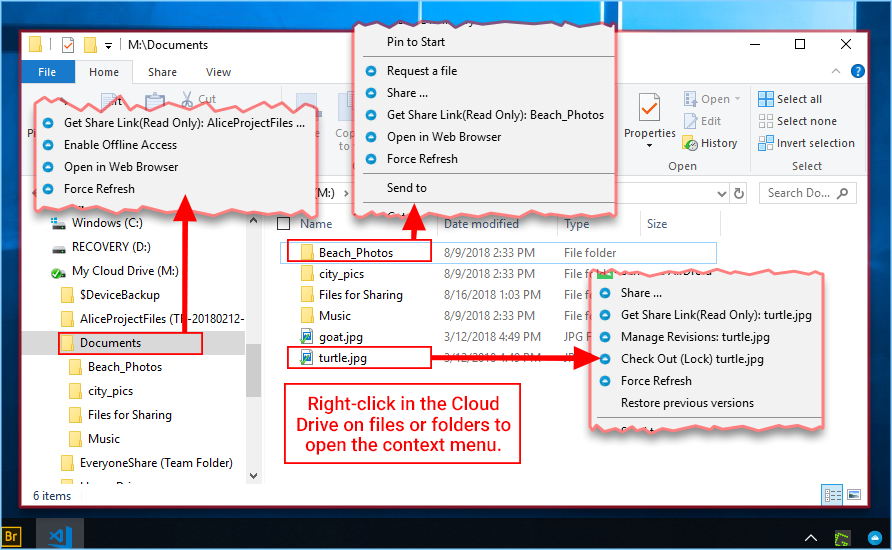Open the Quick Access Toolbar dropdown arrow

click(x=108, y=46)
